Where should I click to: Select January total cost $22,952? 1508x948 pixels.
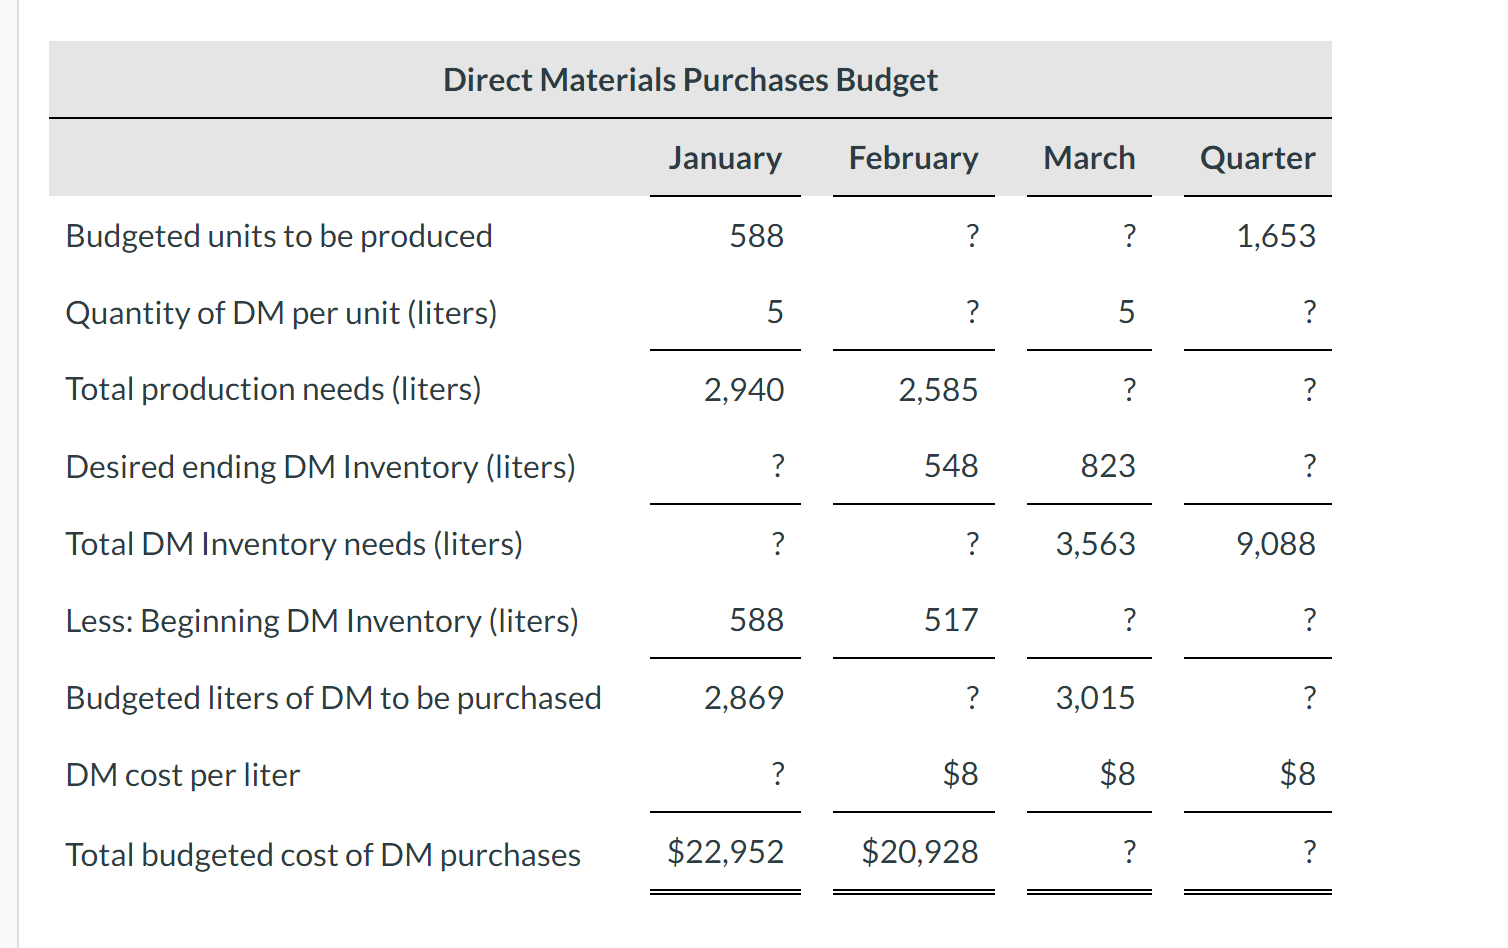pos(726,852)
